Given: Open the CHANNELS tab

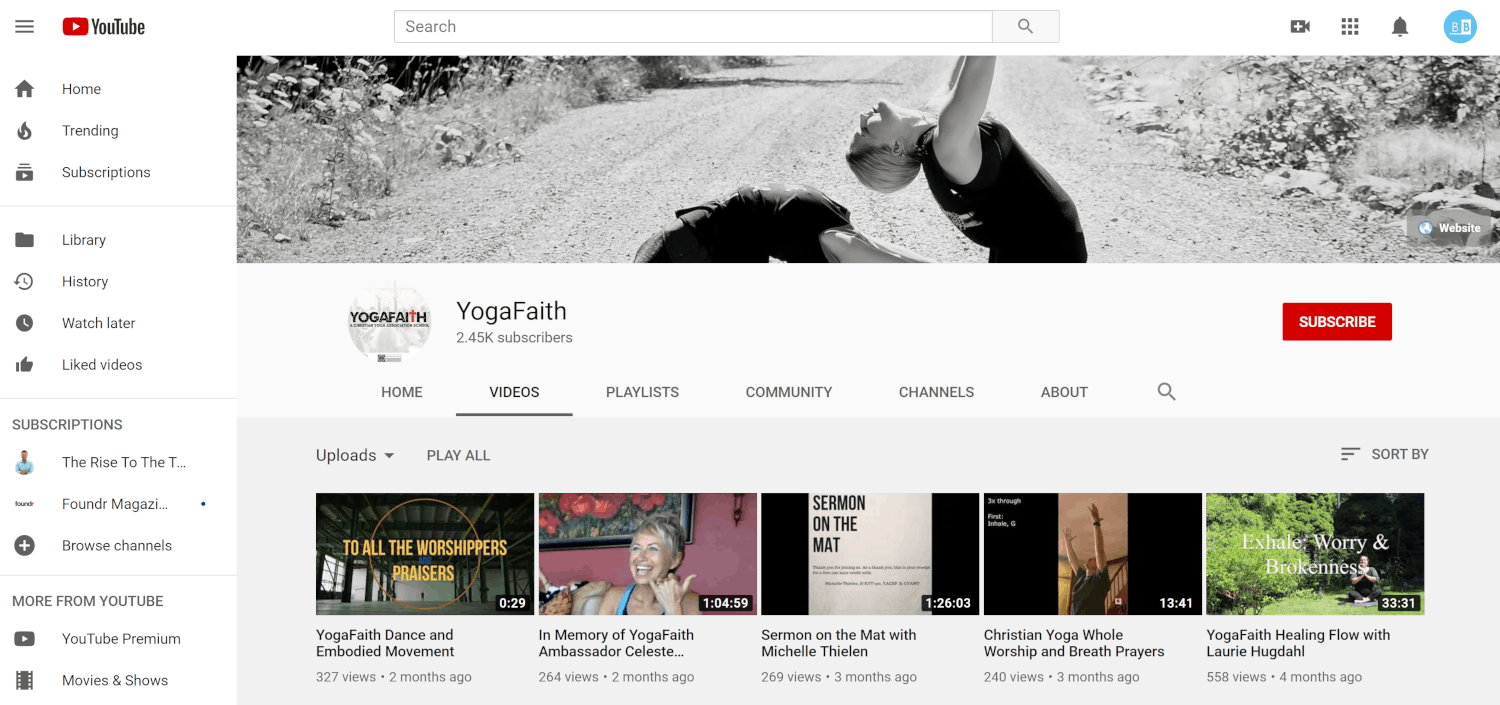Looking at the screenshot, I should pos(936,392).
